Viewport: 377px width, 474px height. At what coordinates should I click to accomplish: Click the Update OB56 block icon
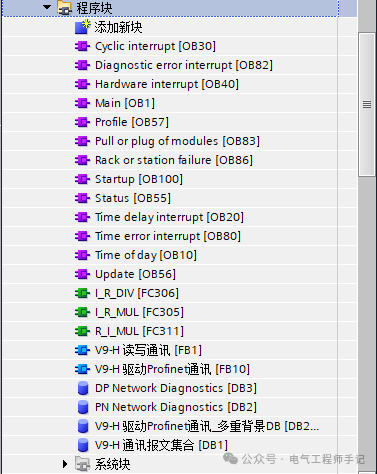click(x=82, y=274)
